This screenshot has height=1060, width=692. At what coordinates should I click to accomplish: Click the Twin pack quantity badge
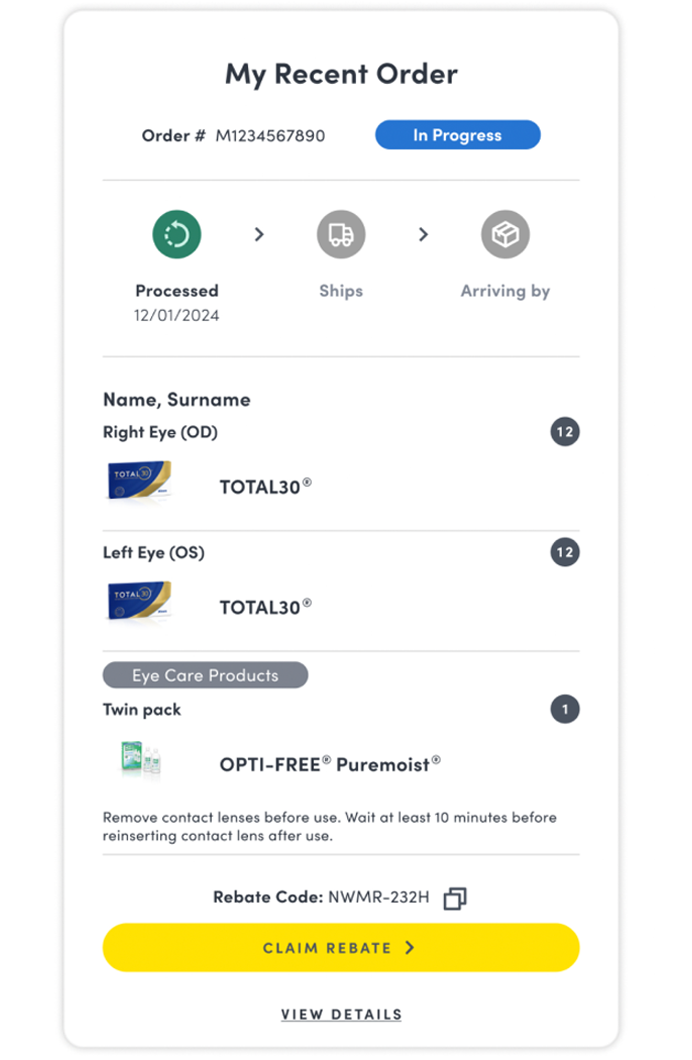pyautogui.click(x=565, y=709)
